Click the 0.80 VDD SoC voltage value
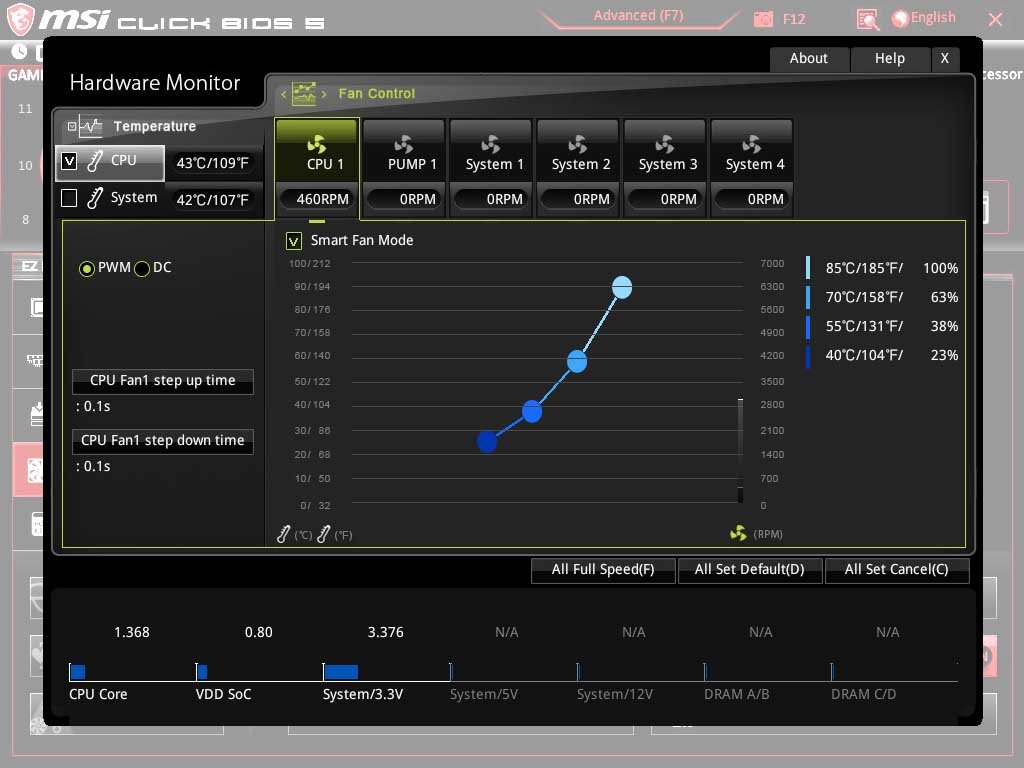This screenshot has width=1024, height=768. (259, 632)
